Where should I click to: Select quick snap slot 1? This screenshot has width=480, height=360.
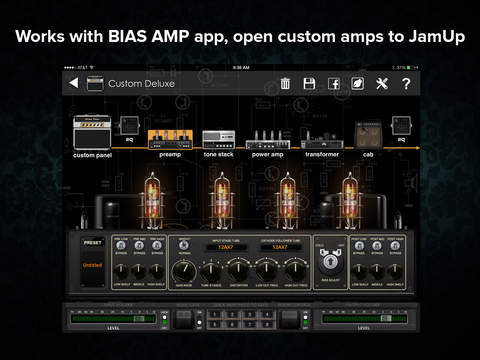tap(215, 314)
